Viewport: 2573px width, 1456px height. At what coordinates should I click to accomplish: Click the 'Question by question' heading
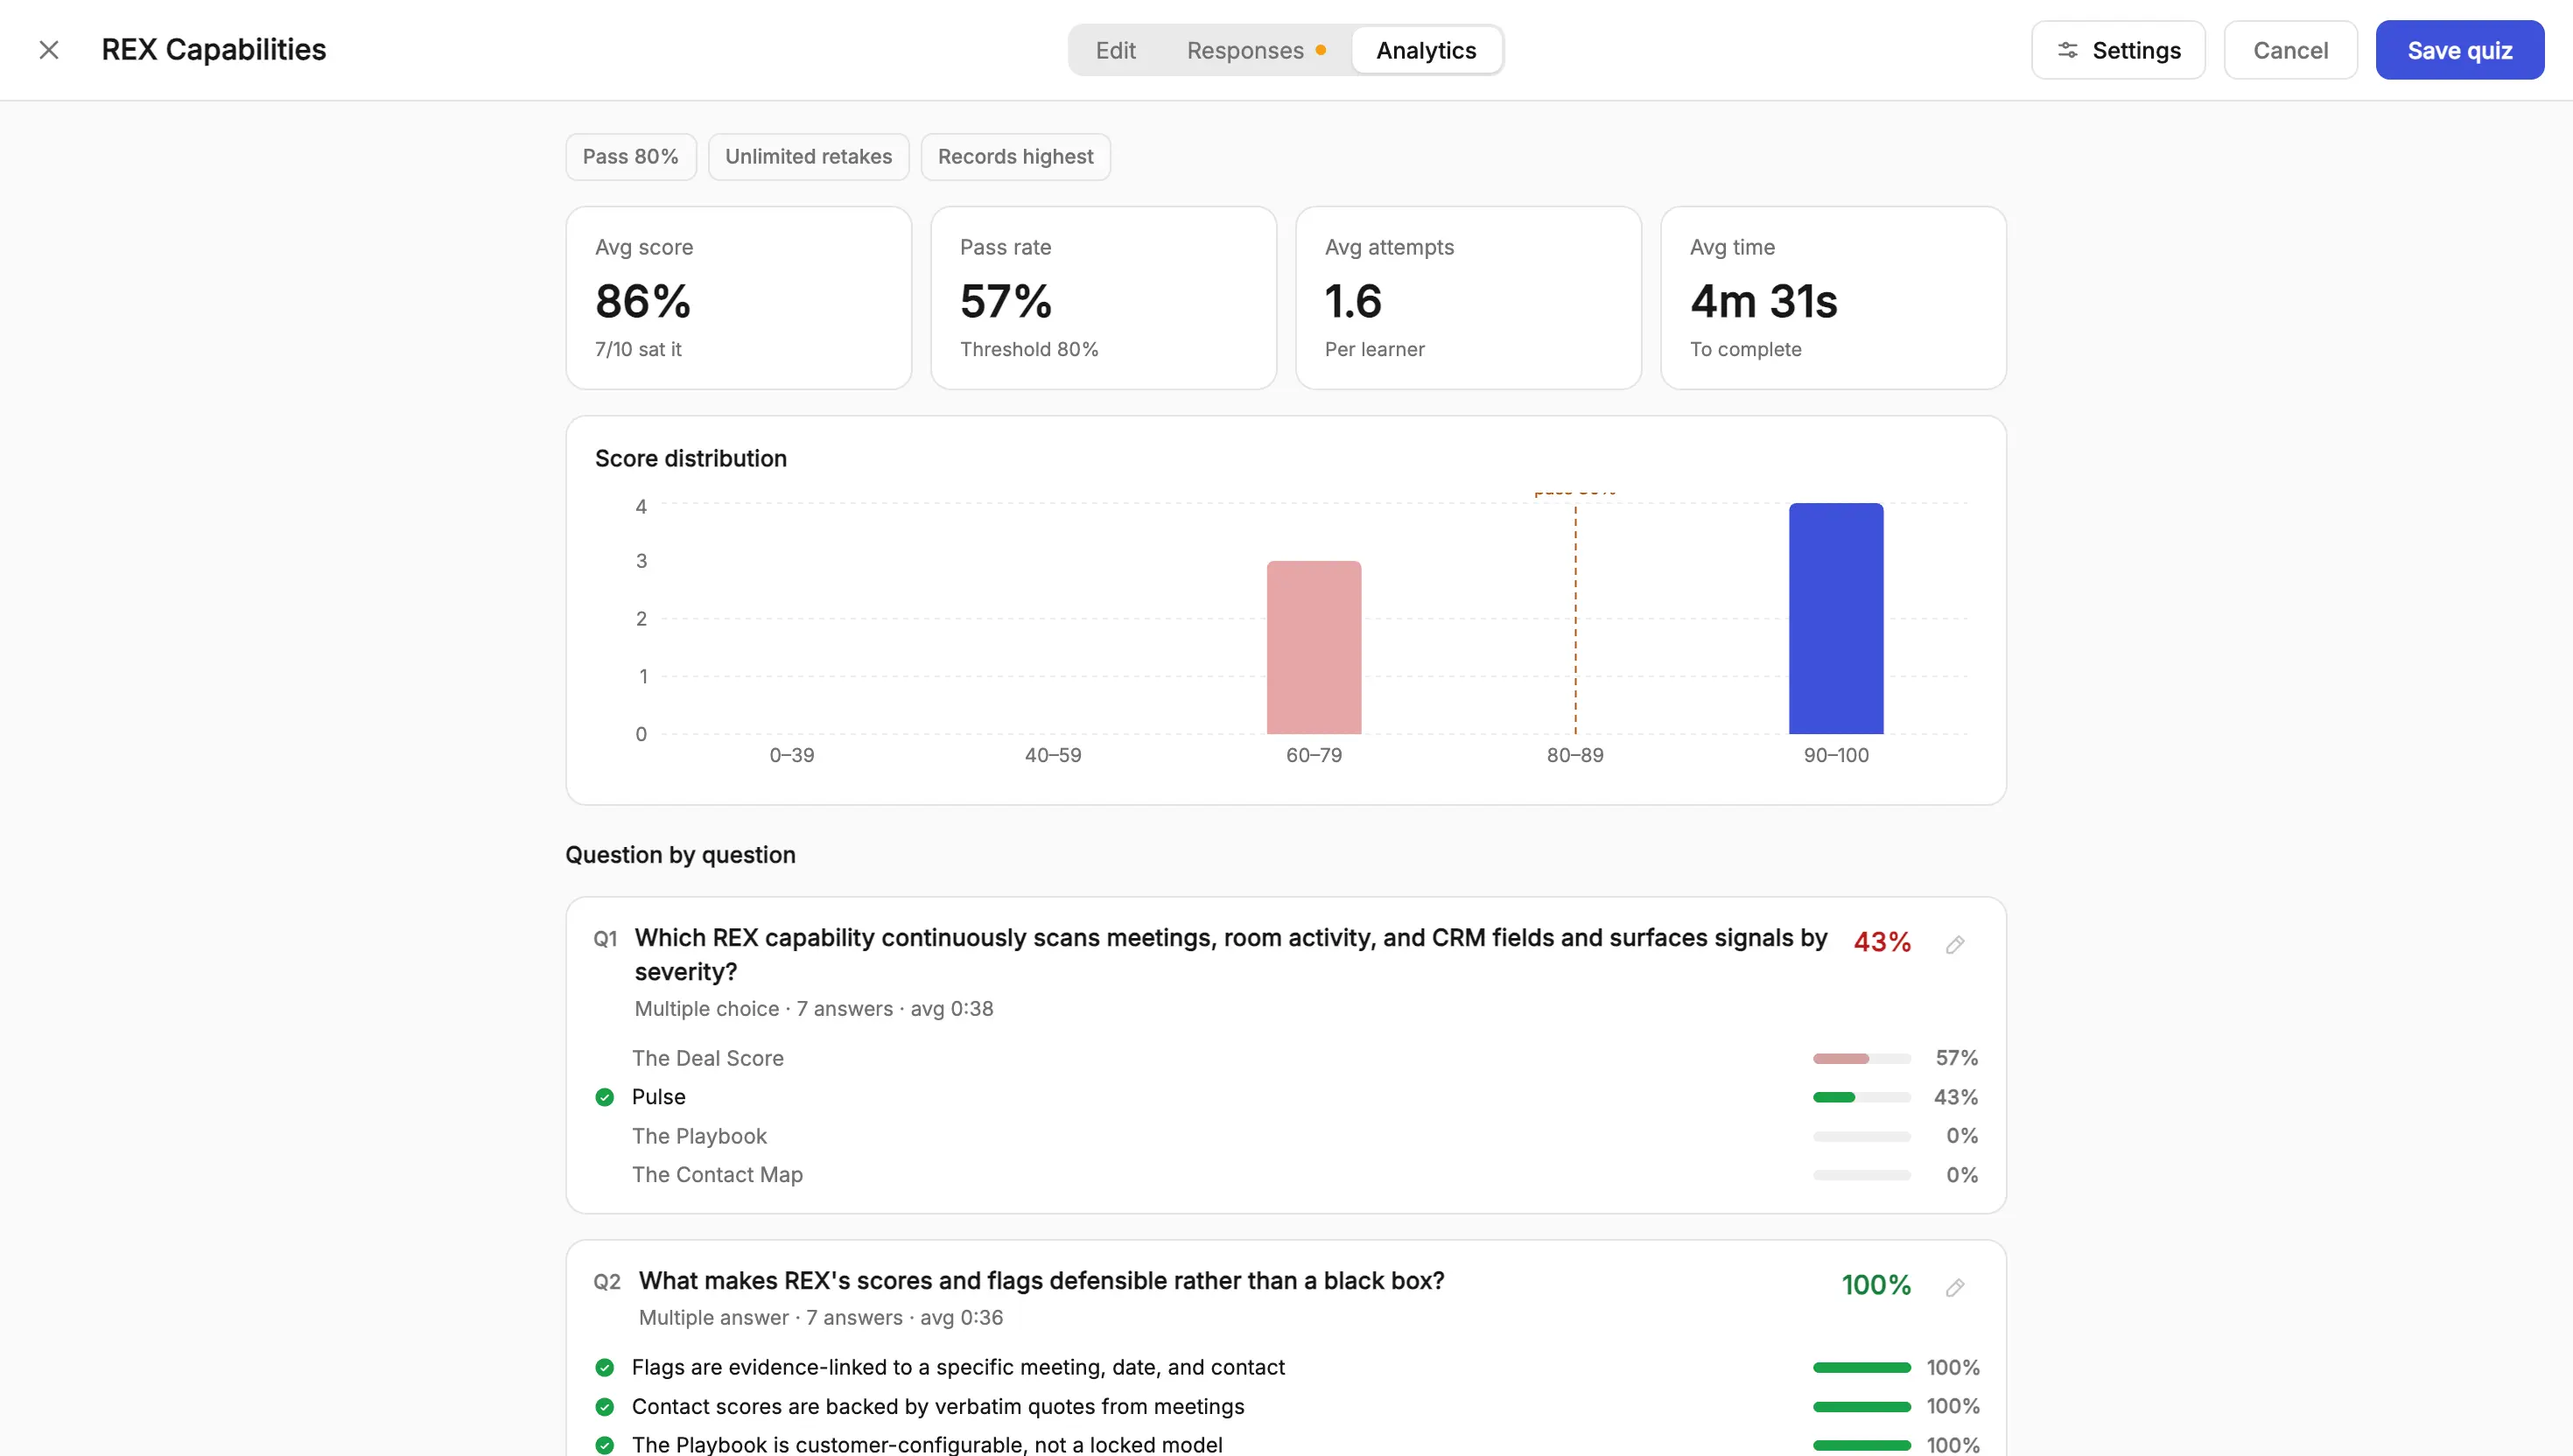680,855
